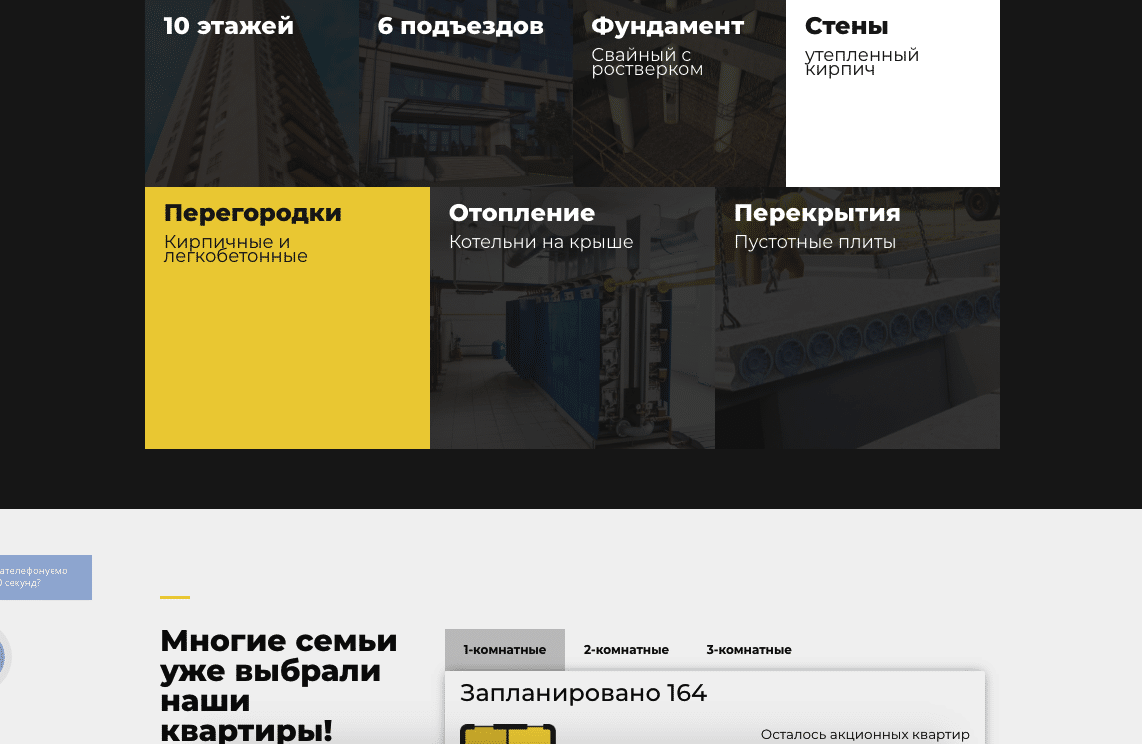Click the blue callback tooltip bubble
The height and width of the screenshot is (744, 1142).
(x=44, y=577)
